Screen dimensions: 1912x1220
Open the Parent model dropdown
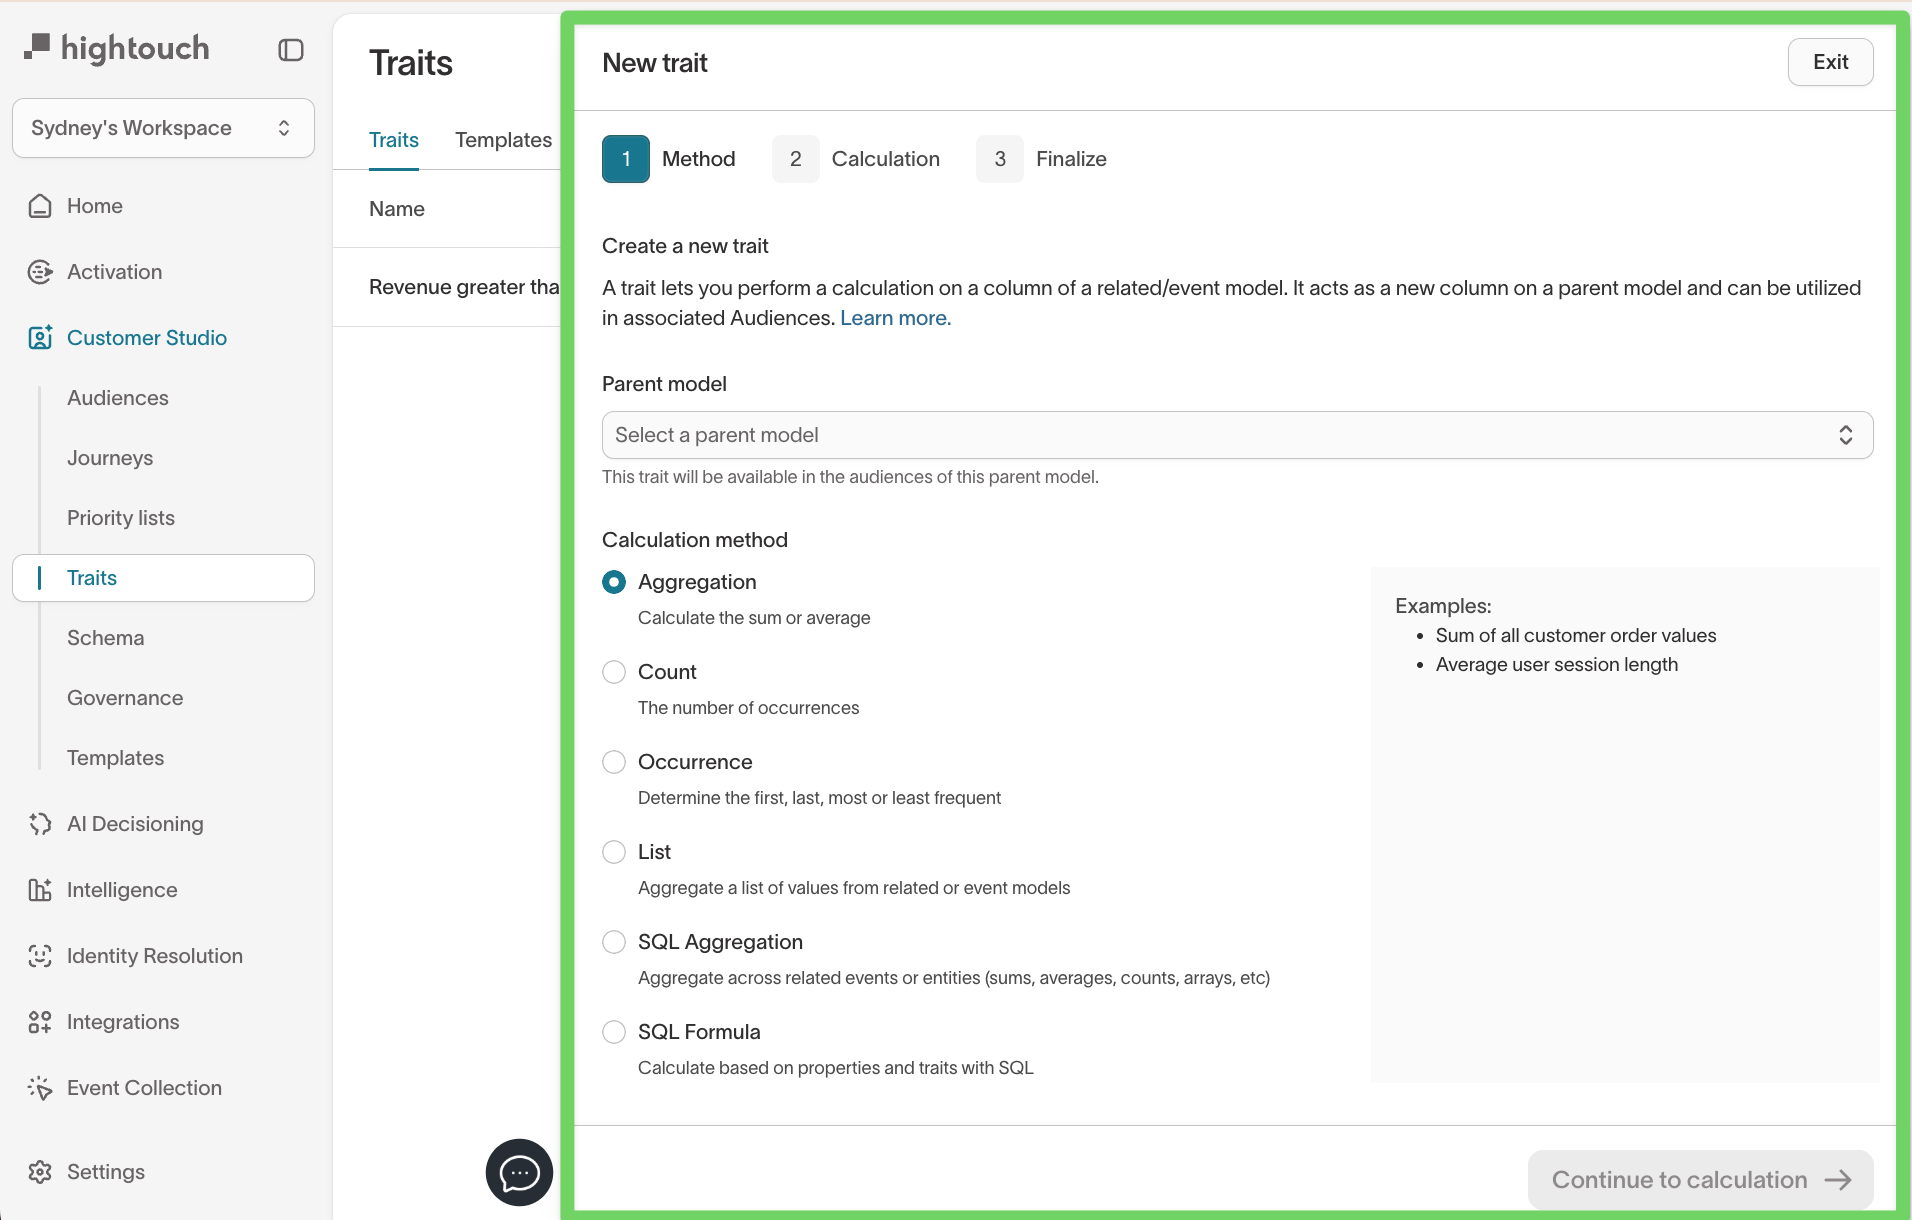tap(1236, 435)
